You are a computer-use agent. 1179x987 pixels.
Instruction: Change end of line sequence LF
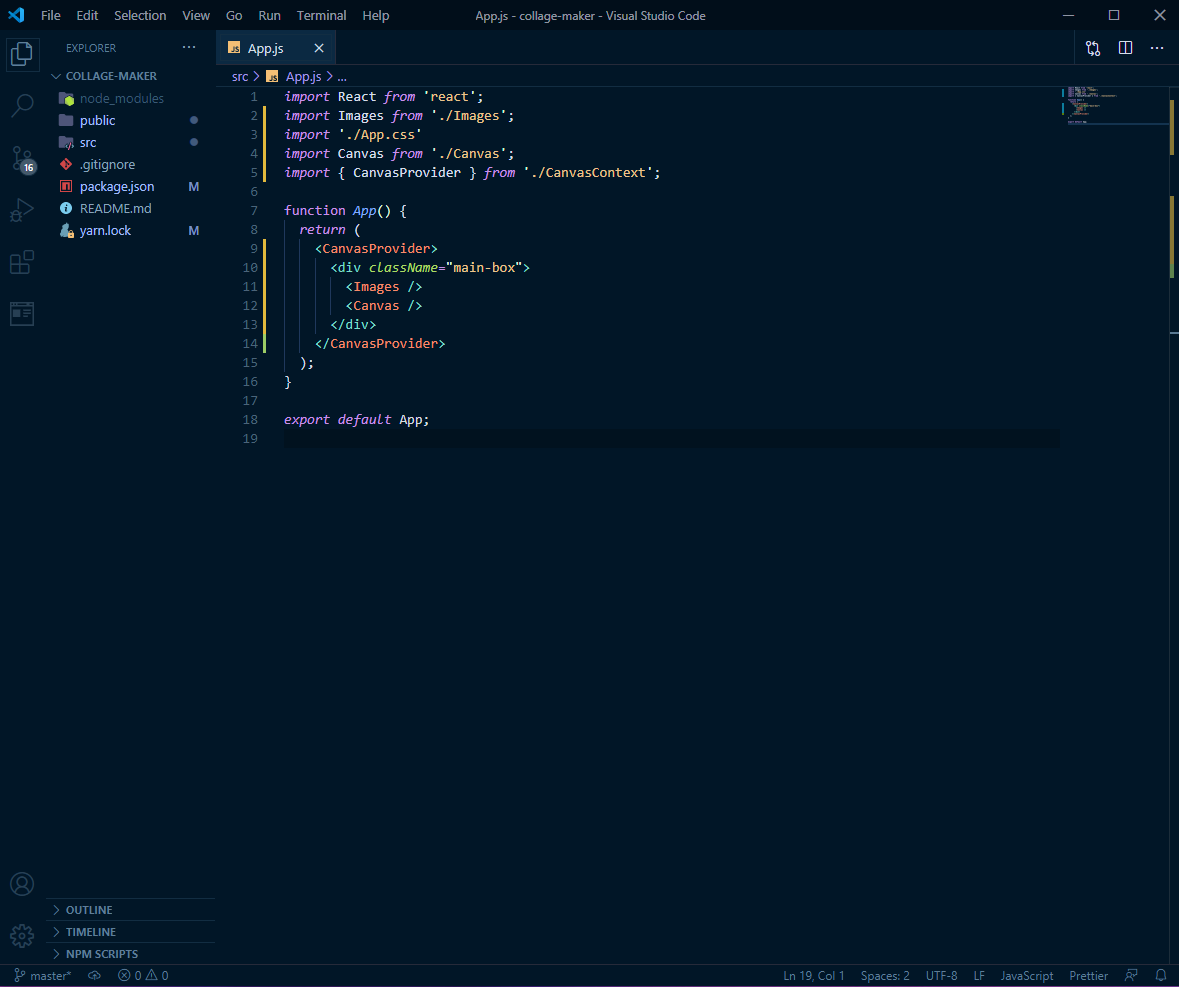[979, 976]
